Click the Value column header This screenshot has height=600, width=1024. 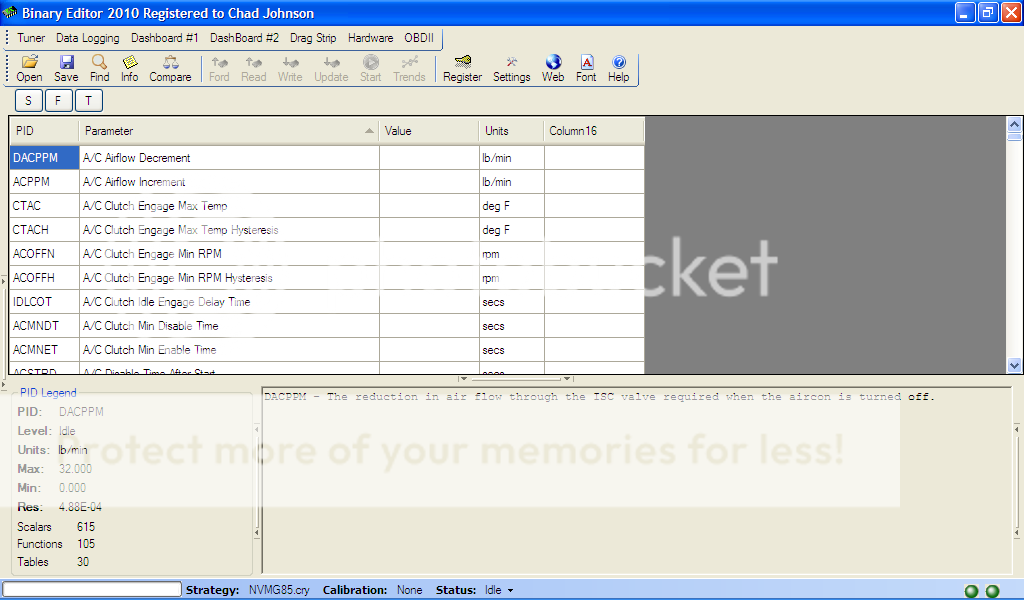point(428,131)
